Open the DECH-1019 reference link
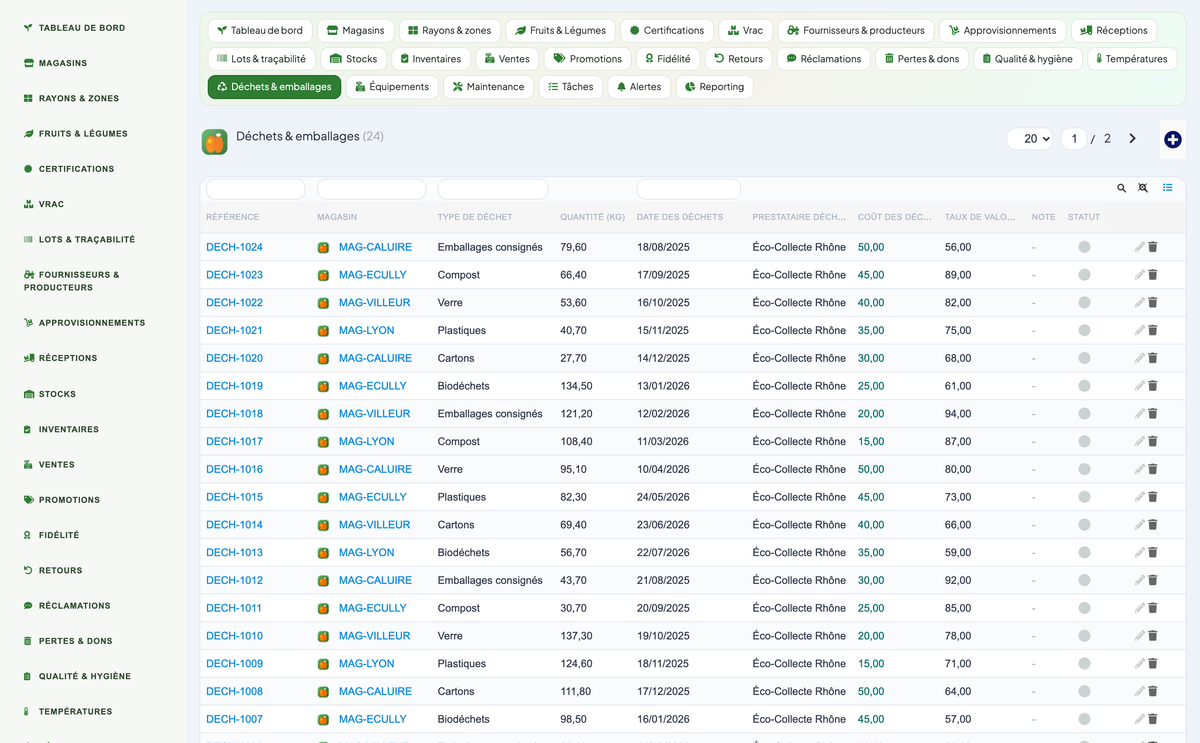 (234, 386)
